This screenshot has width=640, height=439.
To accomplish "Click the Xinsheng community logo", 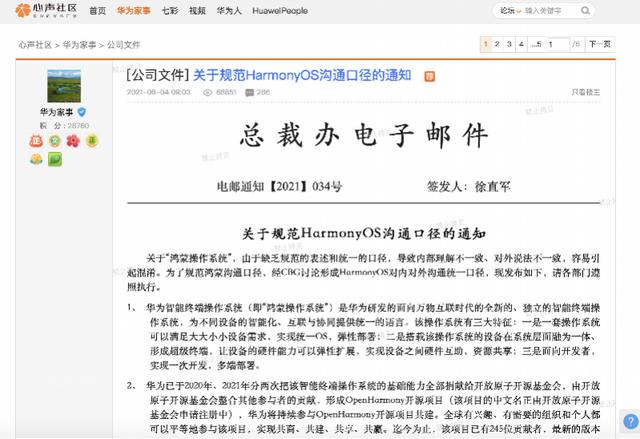I will click(x=46, y=11).
